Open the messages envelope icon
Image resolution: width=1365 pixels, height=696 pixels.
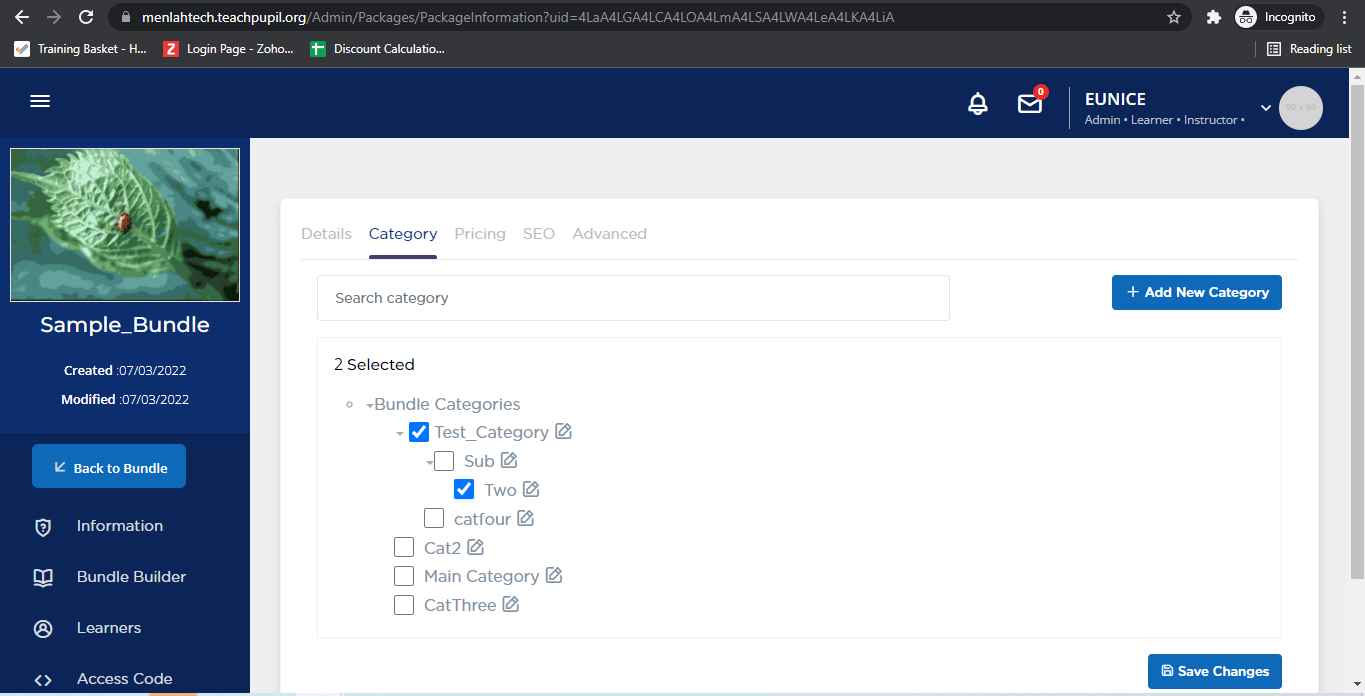tap(1029, 104)
